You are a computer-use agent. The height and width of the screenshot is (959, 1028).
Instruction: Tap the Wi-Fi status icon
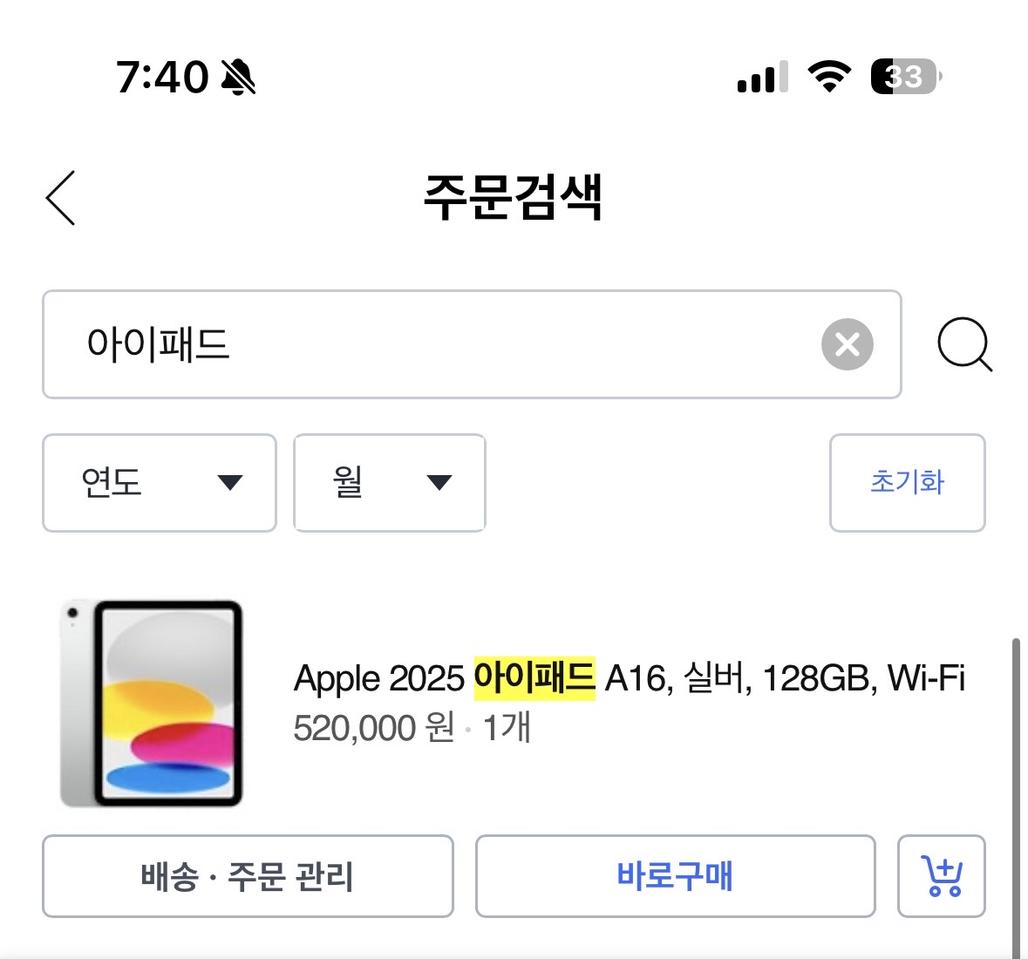click(x=829, y=76)
